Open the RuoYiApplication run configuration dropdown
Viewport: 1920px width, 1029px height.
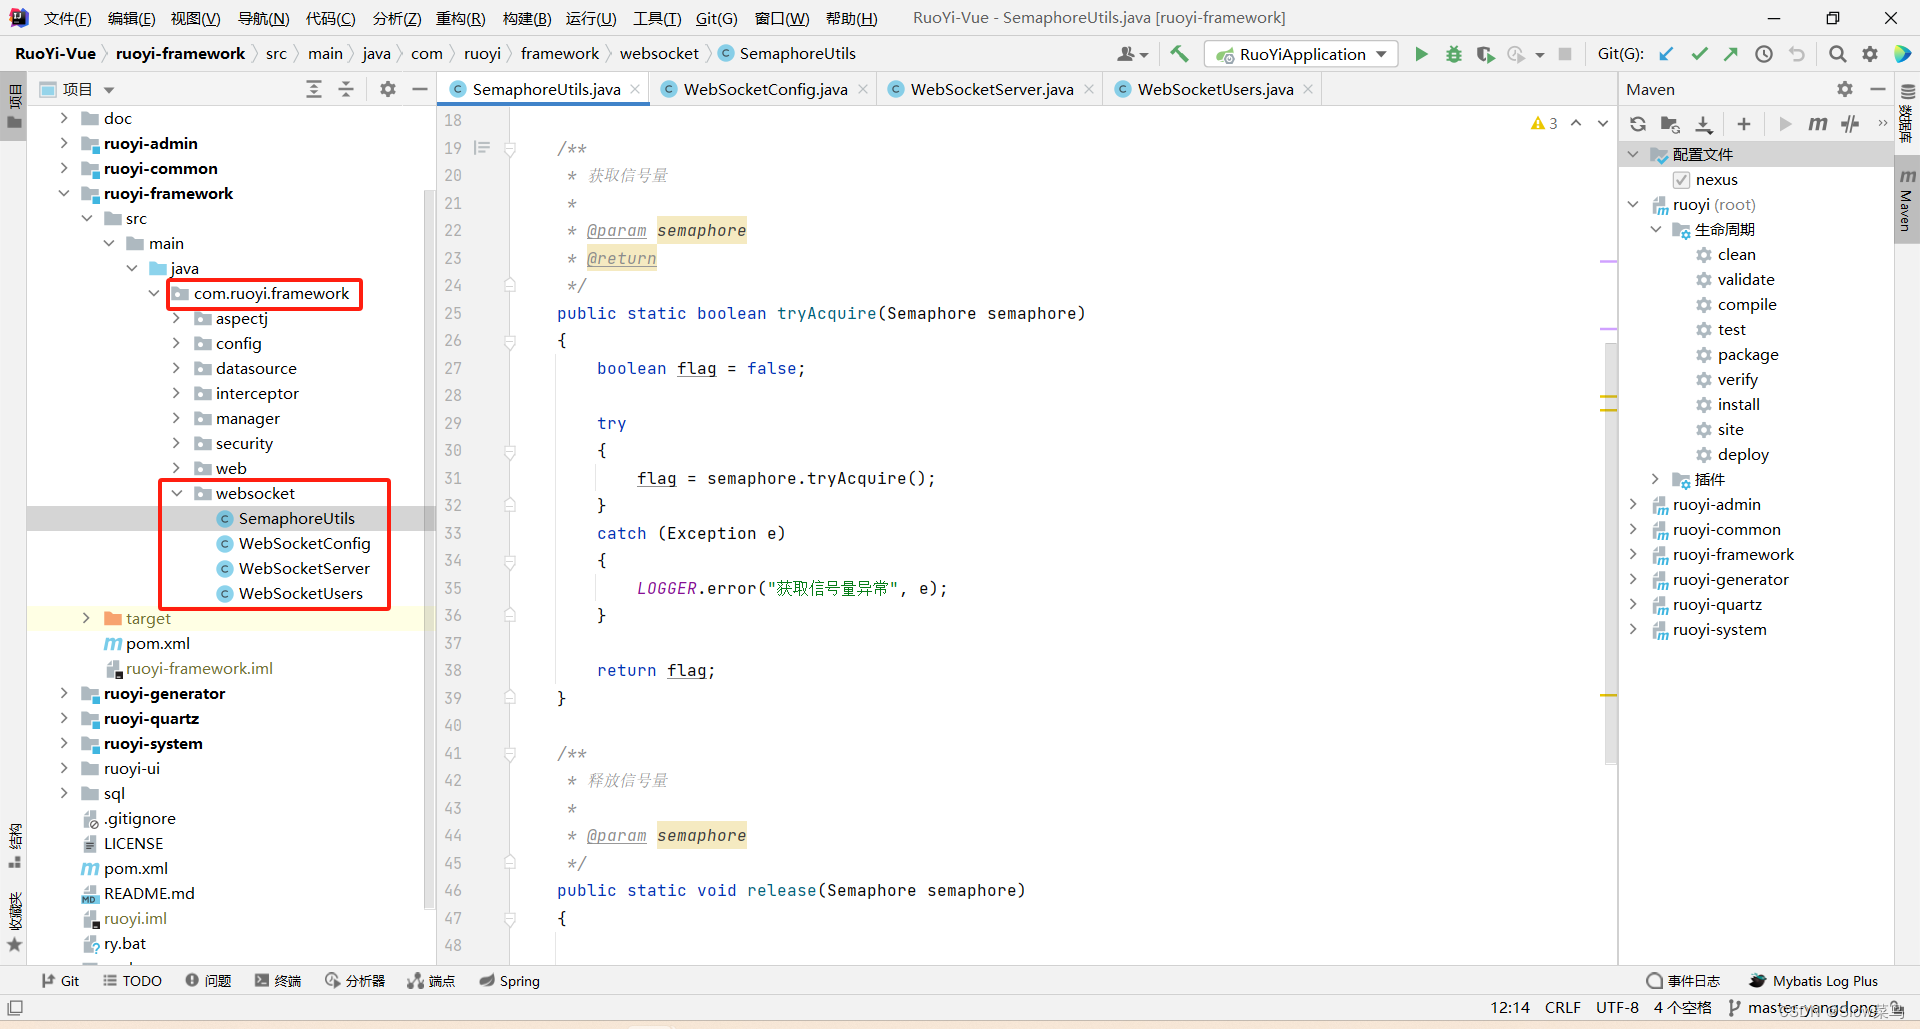pyautogui.click(x=1381, y=54)
